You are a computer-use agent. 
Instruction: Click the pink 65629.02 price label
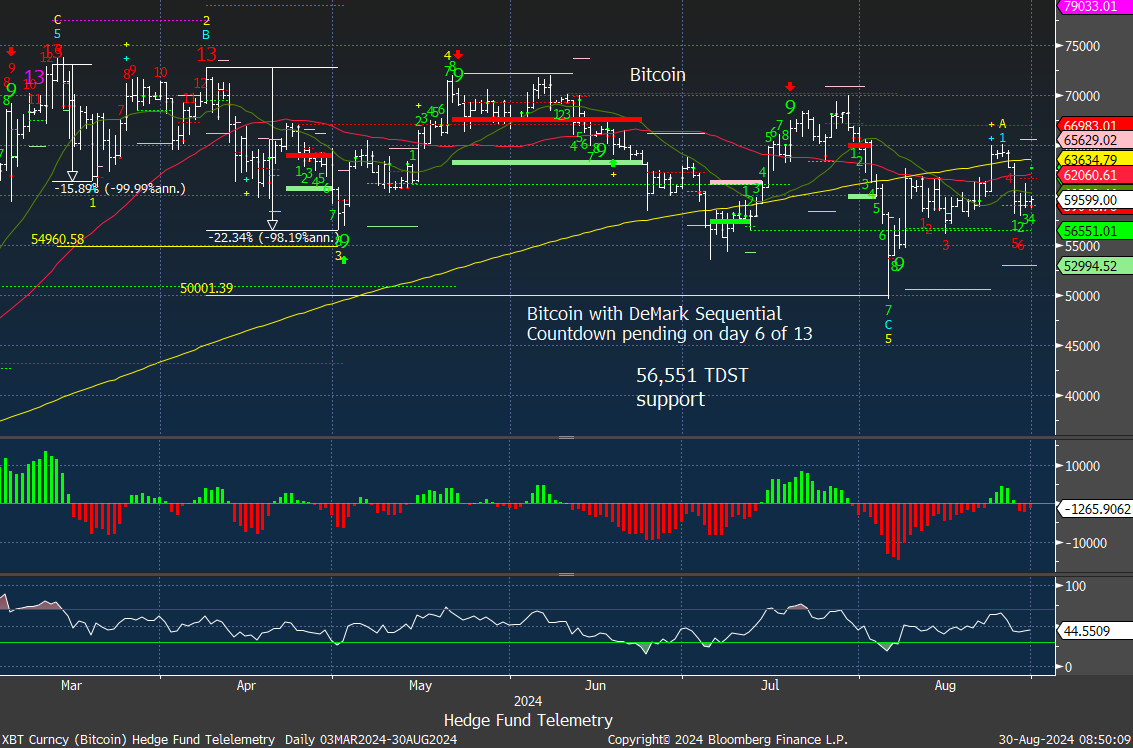1095,140
